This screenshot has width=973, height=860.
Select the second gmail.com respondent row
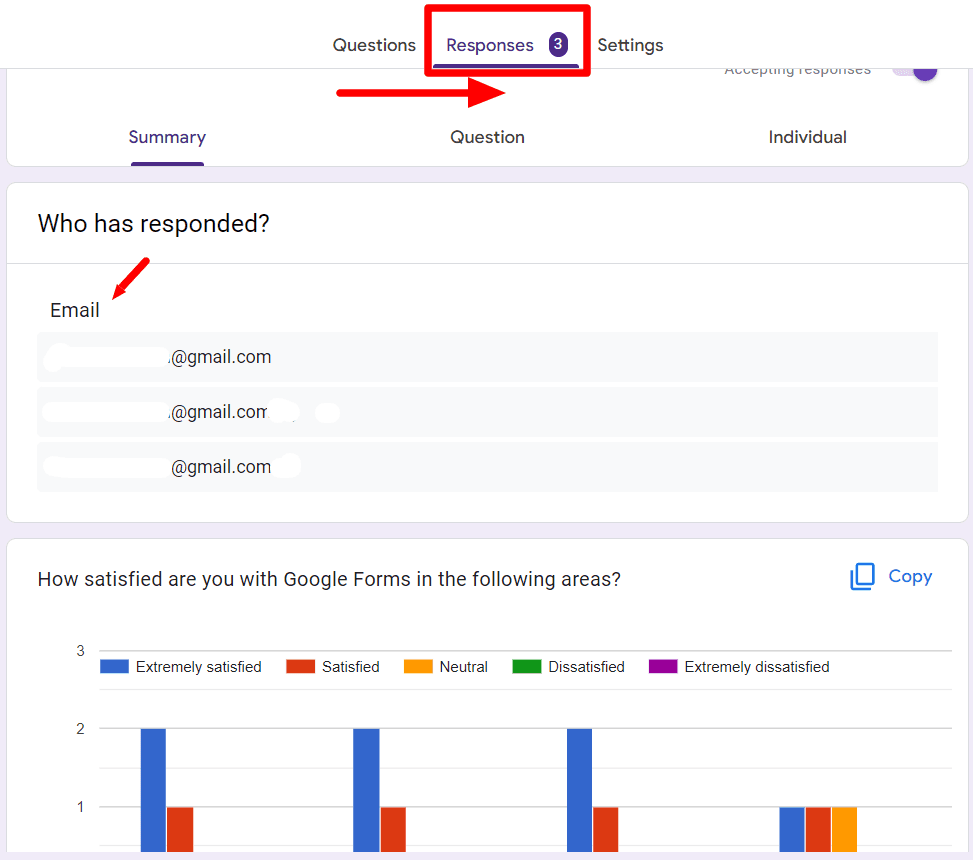pos(487,412)
